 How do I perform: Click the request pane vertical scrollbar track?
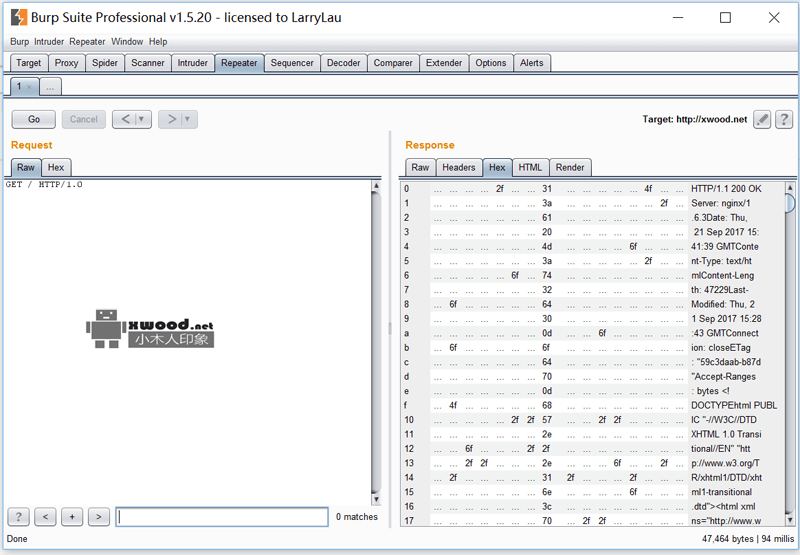coord(376,343)
